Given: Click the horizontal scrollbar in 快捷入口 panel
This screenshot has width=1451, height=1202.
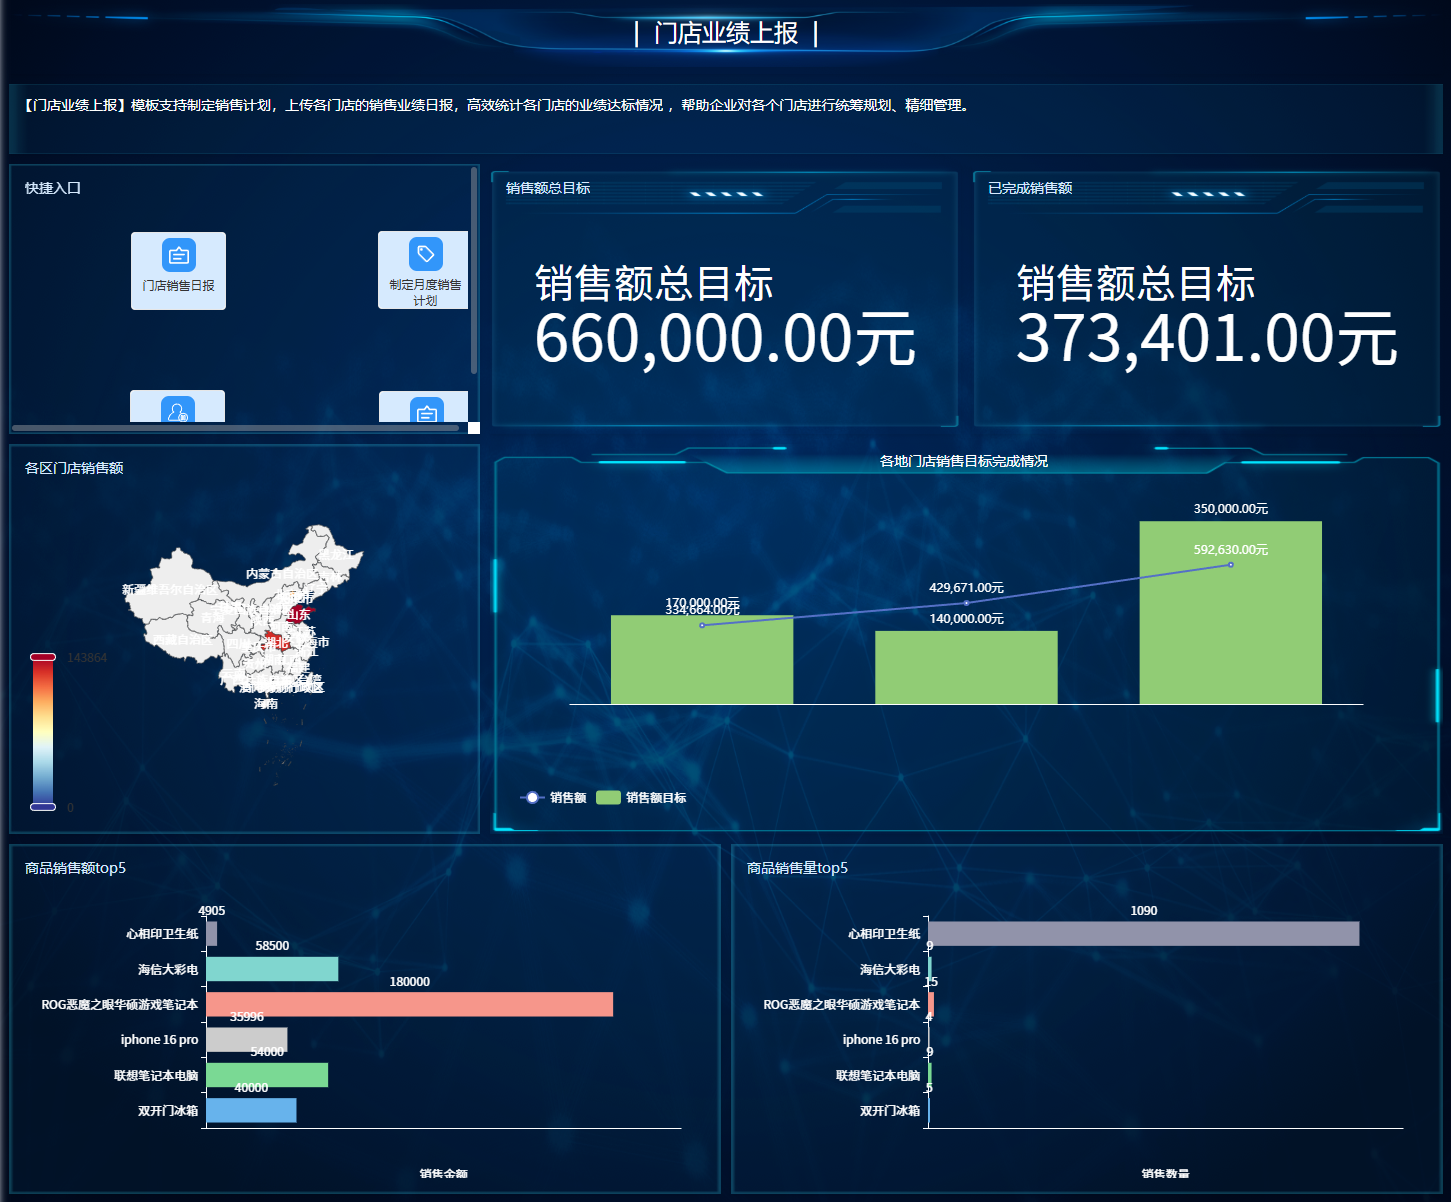Looking at the screenshot, I should click(235, 428).
